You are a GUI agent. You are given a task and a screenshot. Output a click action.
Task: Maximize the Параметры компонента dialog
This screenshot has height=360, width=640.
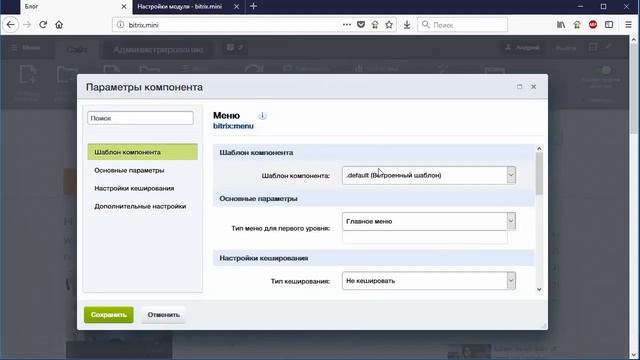(520, 87)
